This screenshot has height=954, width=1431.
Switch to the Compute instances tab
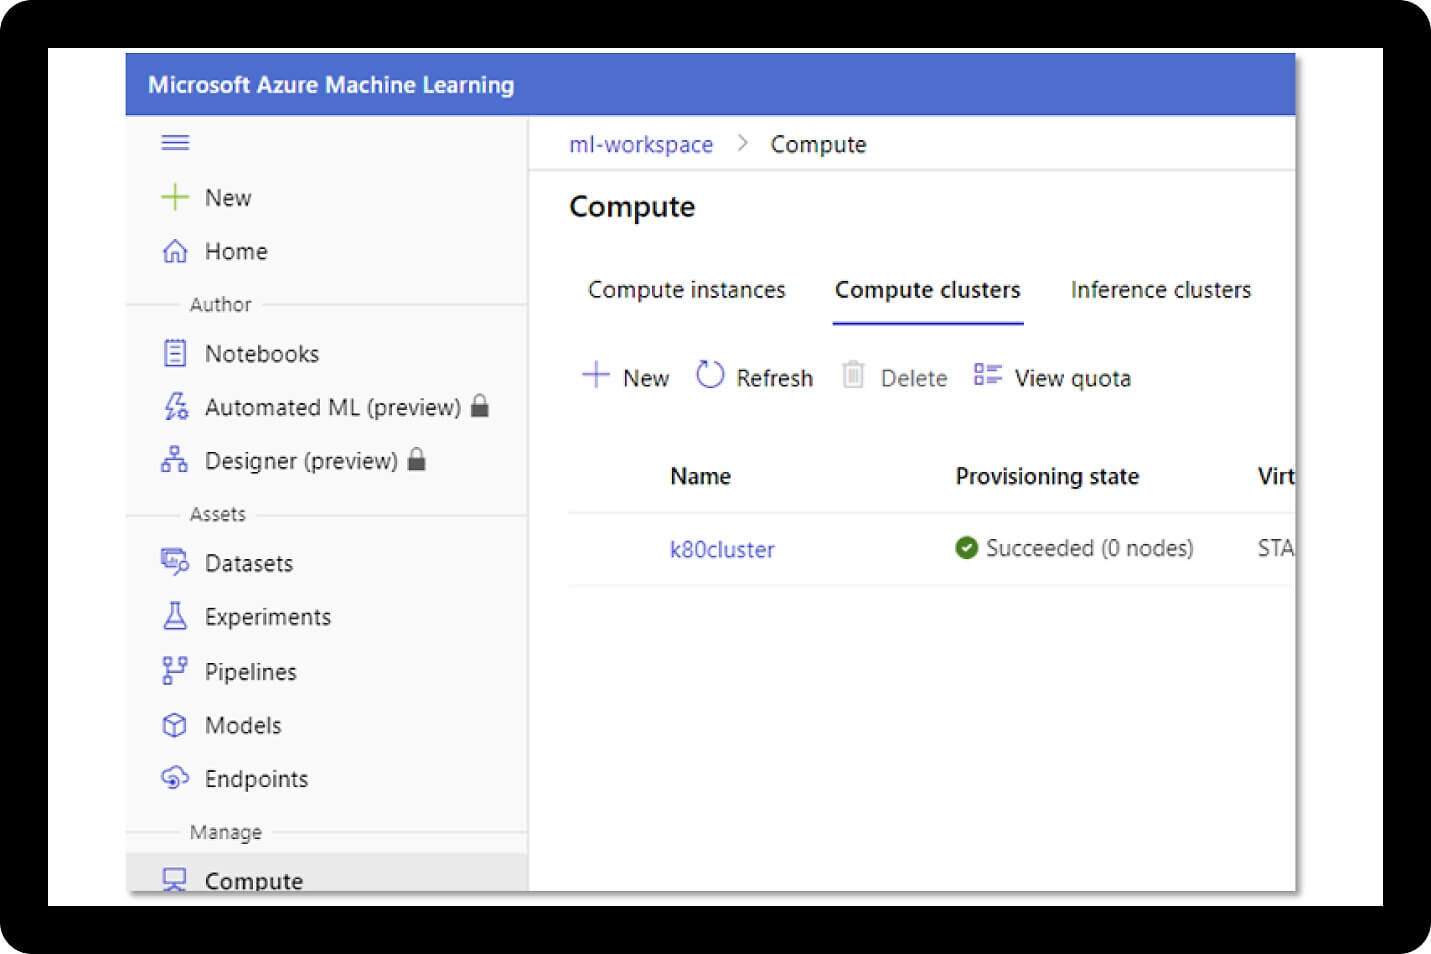coord(685,290)
